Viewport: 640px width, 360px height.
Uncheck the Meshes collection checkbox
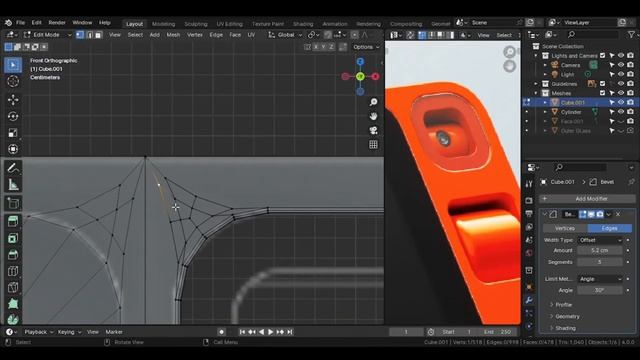(x=602, y=93)
